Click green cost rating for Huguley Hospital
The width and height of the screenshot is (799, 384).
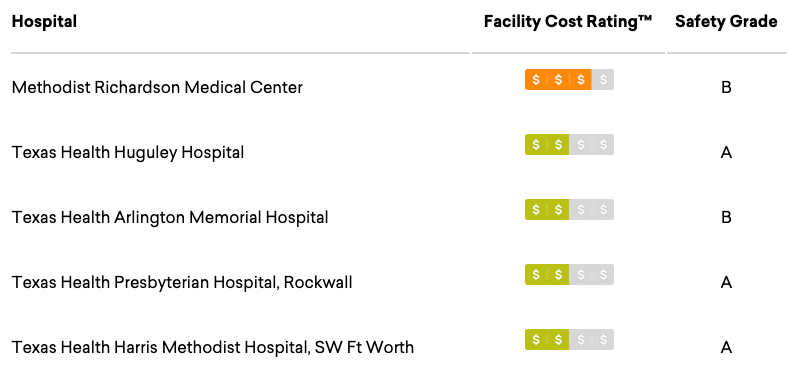569,145
